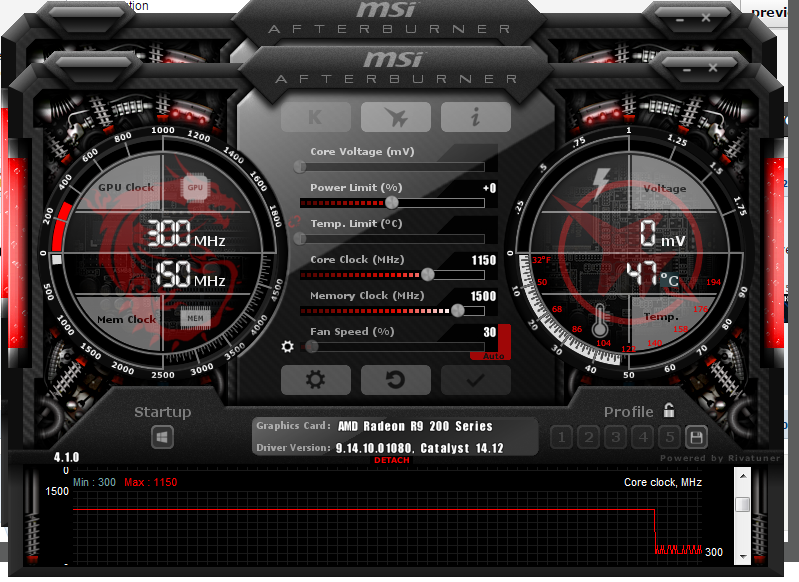This screenshot has height=582, width=799.
Task: Minimize the background Afterburner window
Action: click(680, 20)
